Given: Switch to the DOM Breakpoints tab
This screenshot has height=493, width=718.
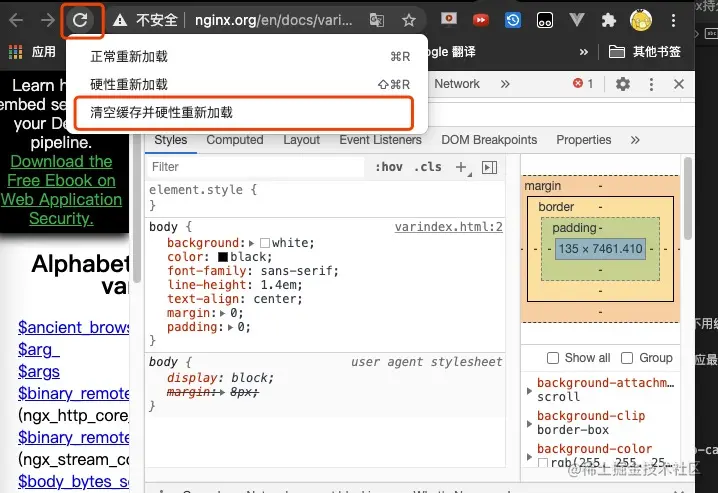Looking at the screenshot, I should (489, 140).
